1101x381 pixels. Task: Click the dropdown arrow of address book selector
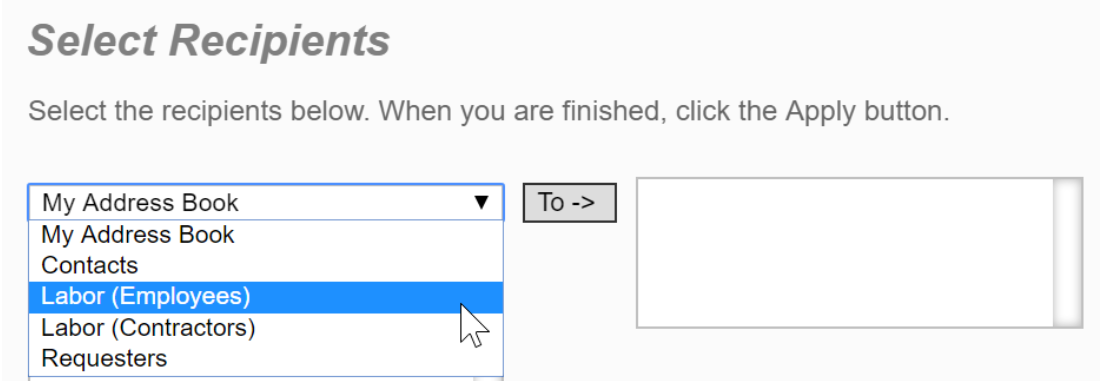(481, 203)
